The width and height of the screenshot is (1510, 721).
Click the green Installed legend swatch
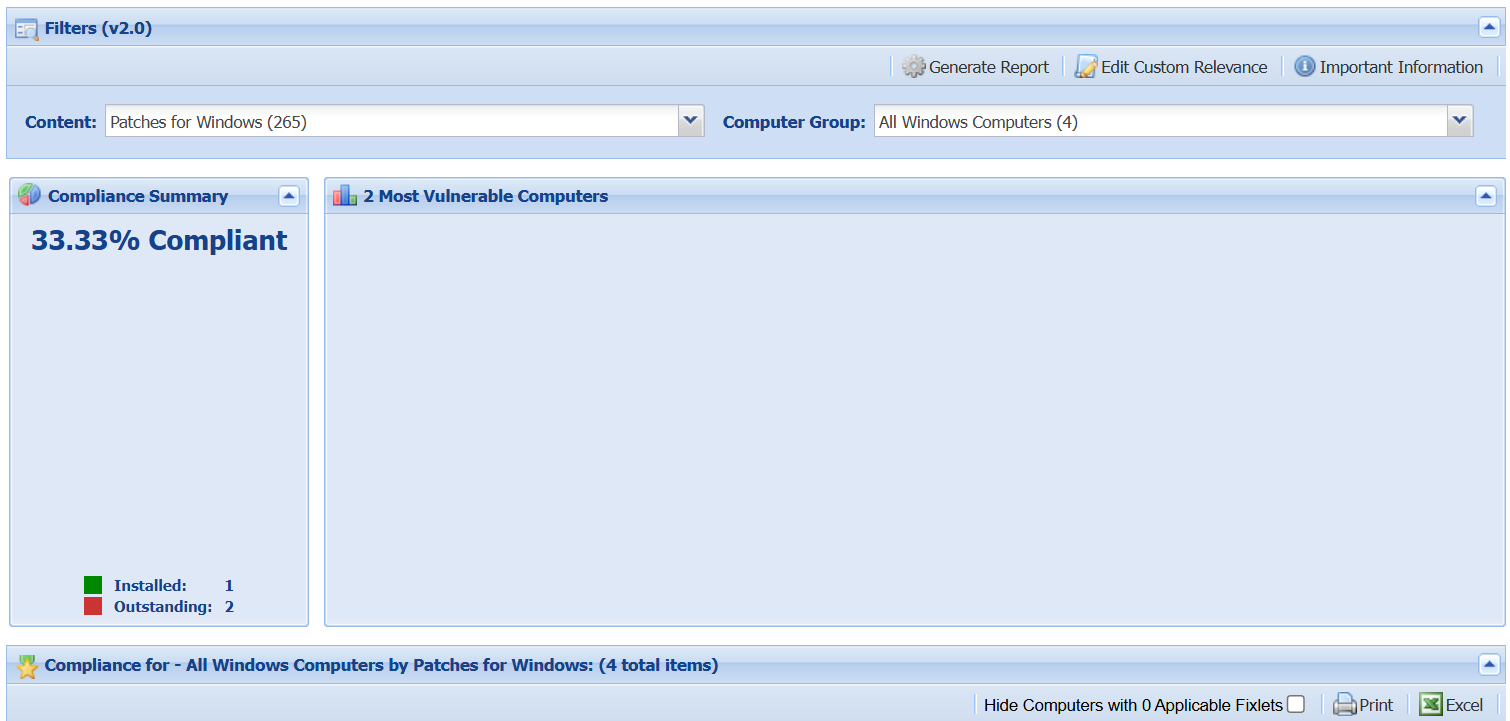(x=93, y=586)
